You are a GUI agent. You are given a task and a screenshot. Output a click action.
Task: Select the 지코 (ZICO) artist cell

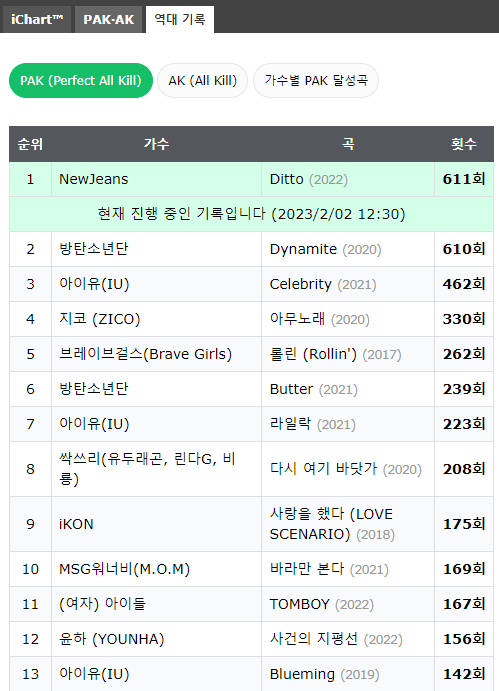pyautogui.click(x=156, y=319)
